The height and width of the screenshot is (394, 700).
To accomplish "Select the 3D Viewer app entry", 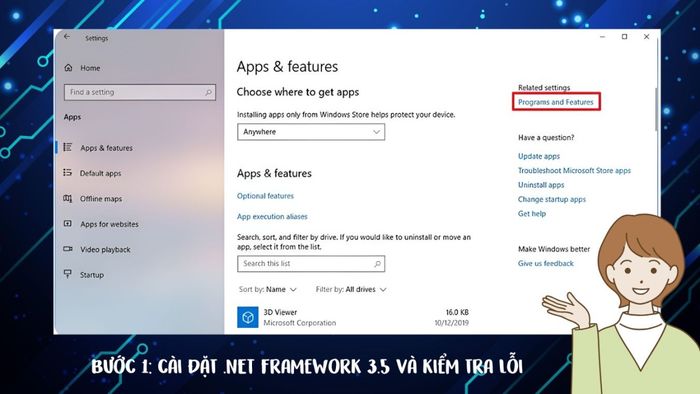I will coord(353,317).
